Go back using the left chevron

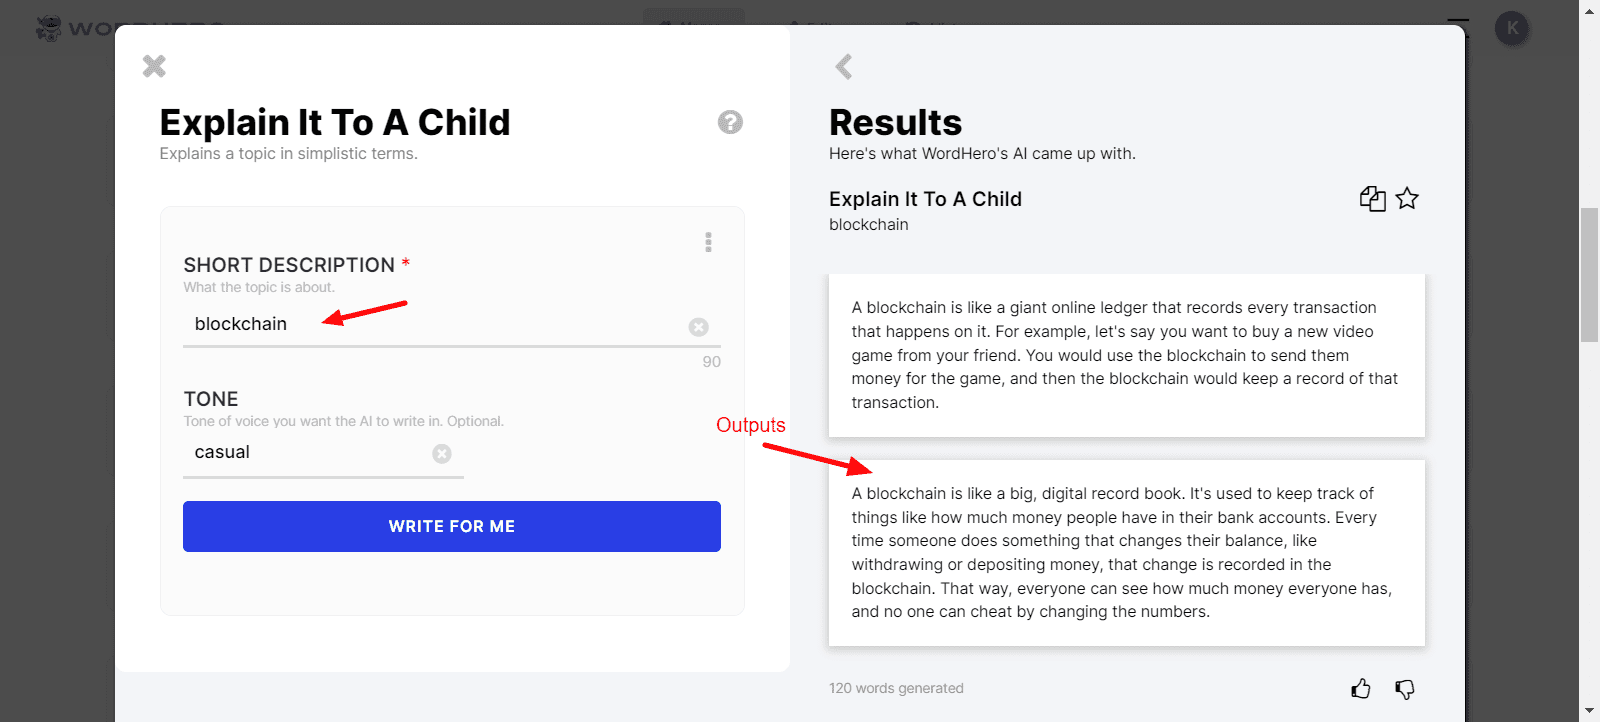point(844,67)
